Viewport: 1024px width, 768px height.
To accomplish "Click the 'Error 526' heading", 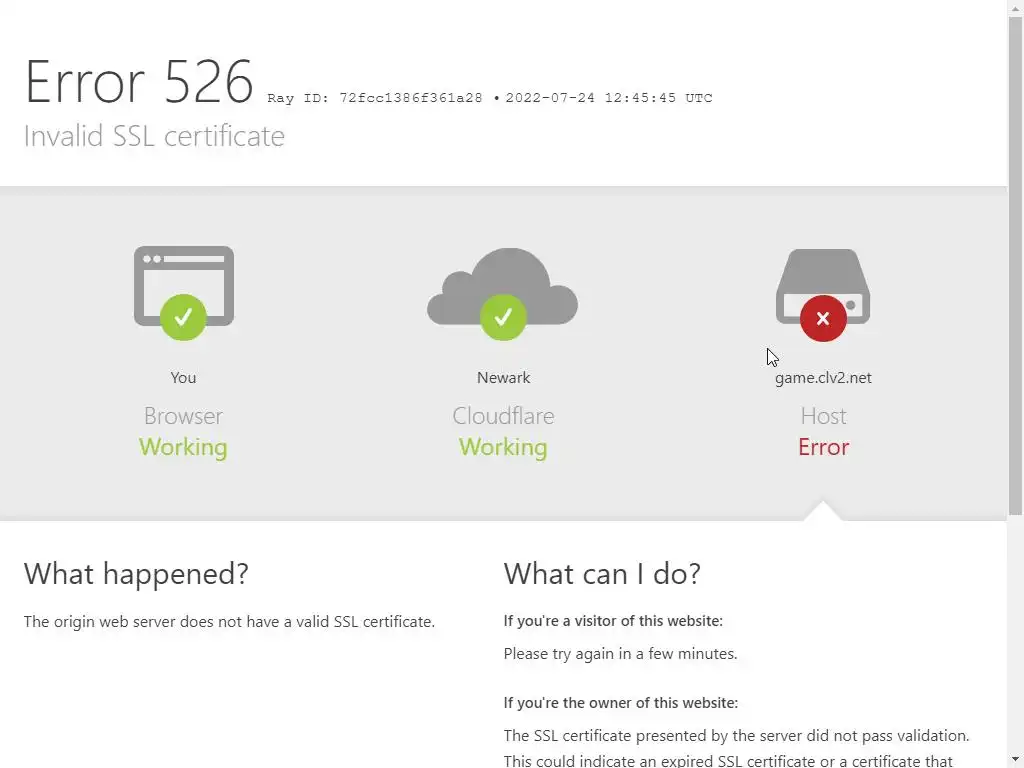I will 139,82.
